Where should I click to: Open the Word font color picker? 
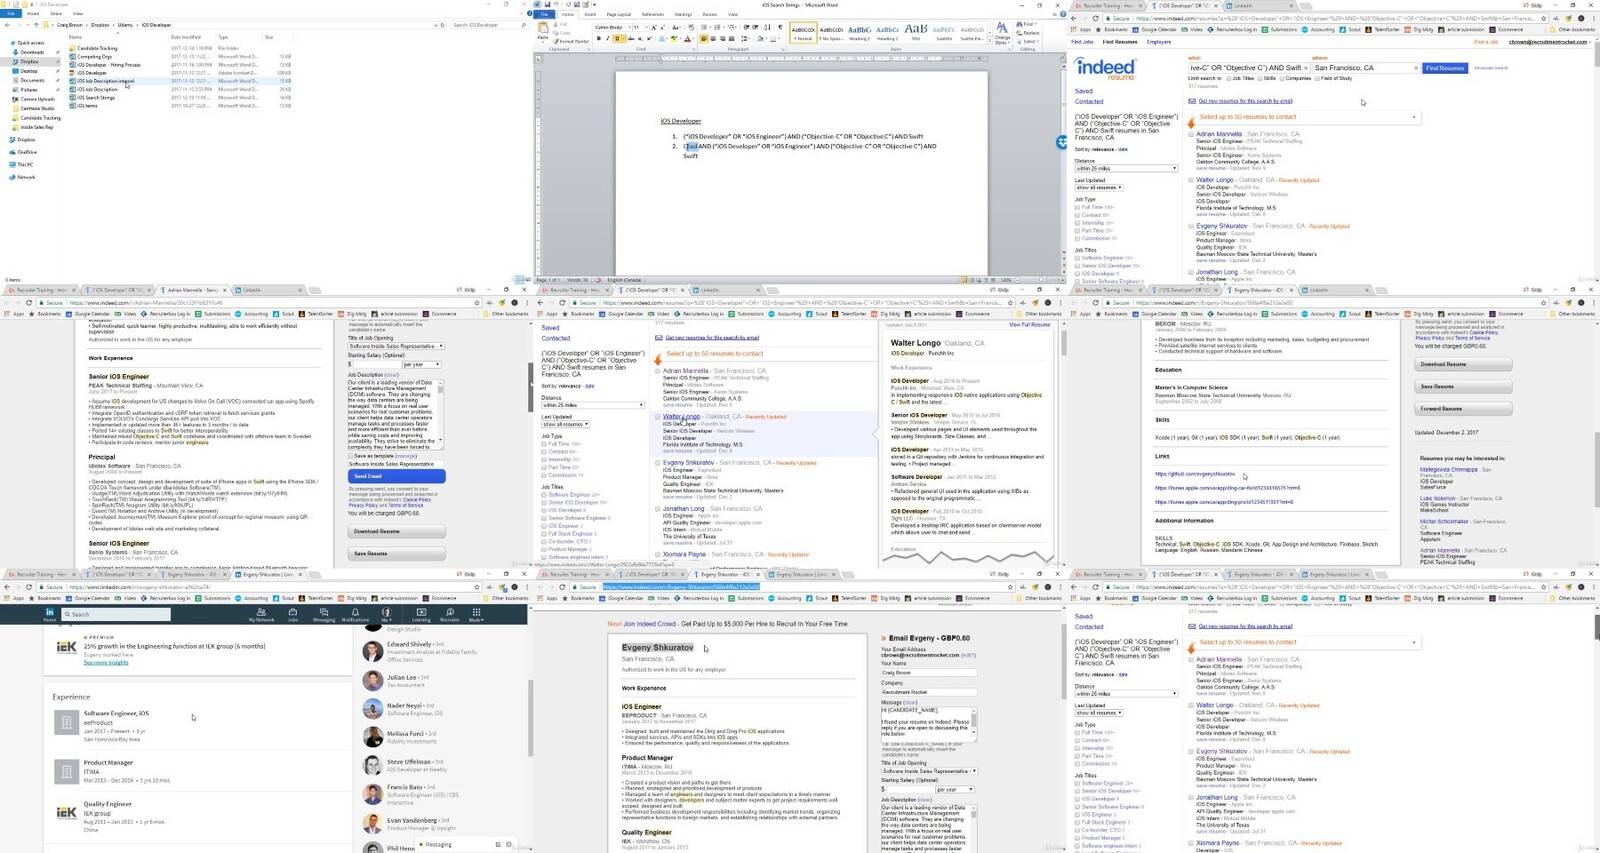(x=687, y=39)
